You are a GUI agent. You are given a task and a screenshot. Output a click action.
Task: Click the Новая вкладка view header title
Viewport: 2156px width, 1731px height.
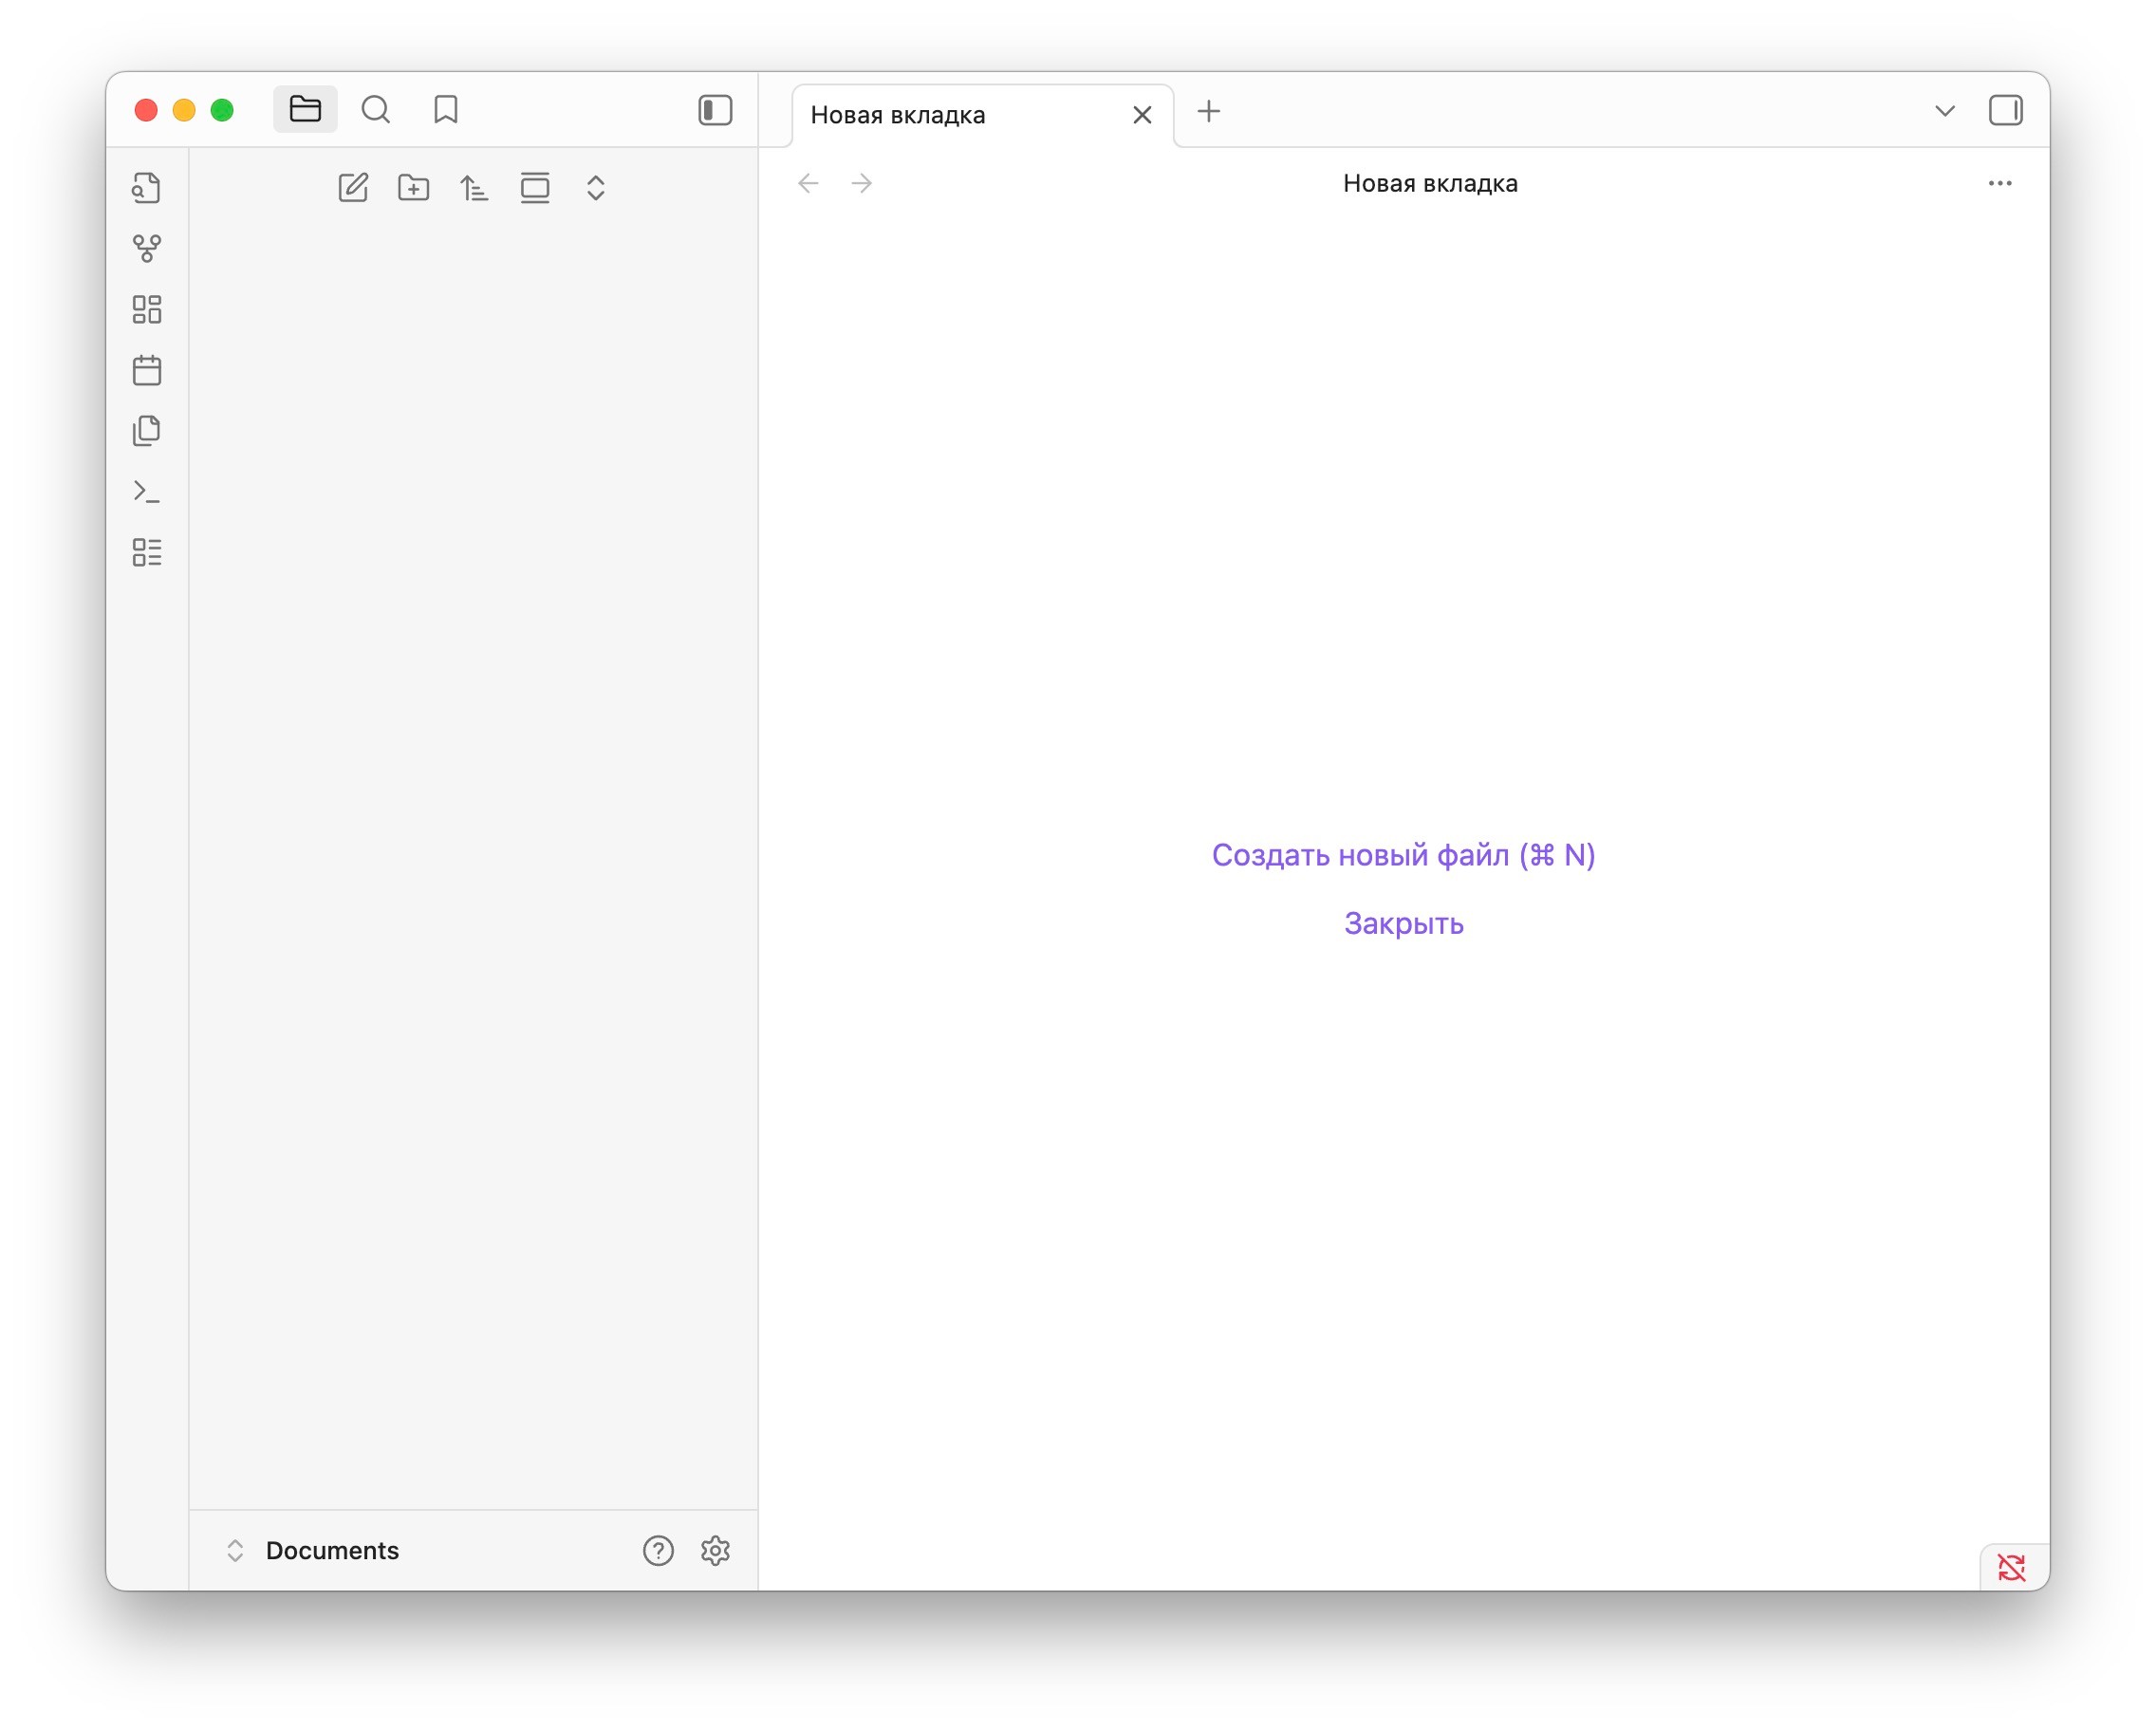tap(1430, 183)
